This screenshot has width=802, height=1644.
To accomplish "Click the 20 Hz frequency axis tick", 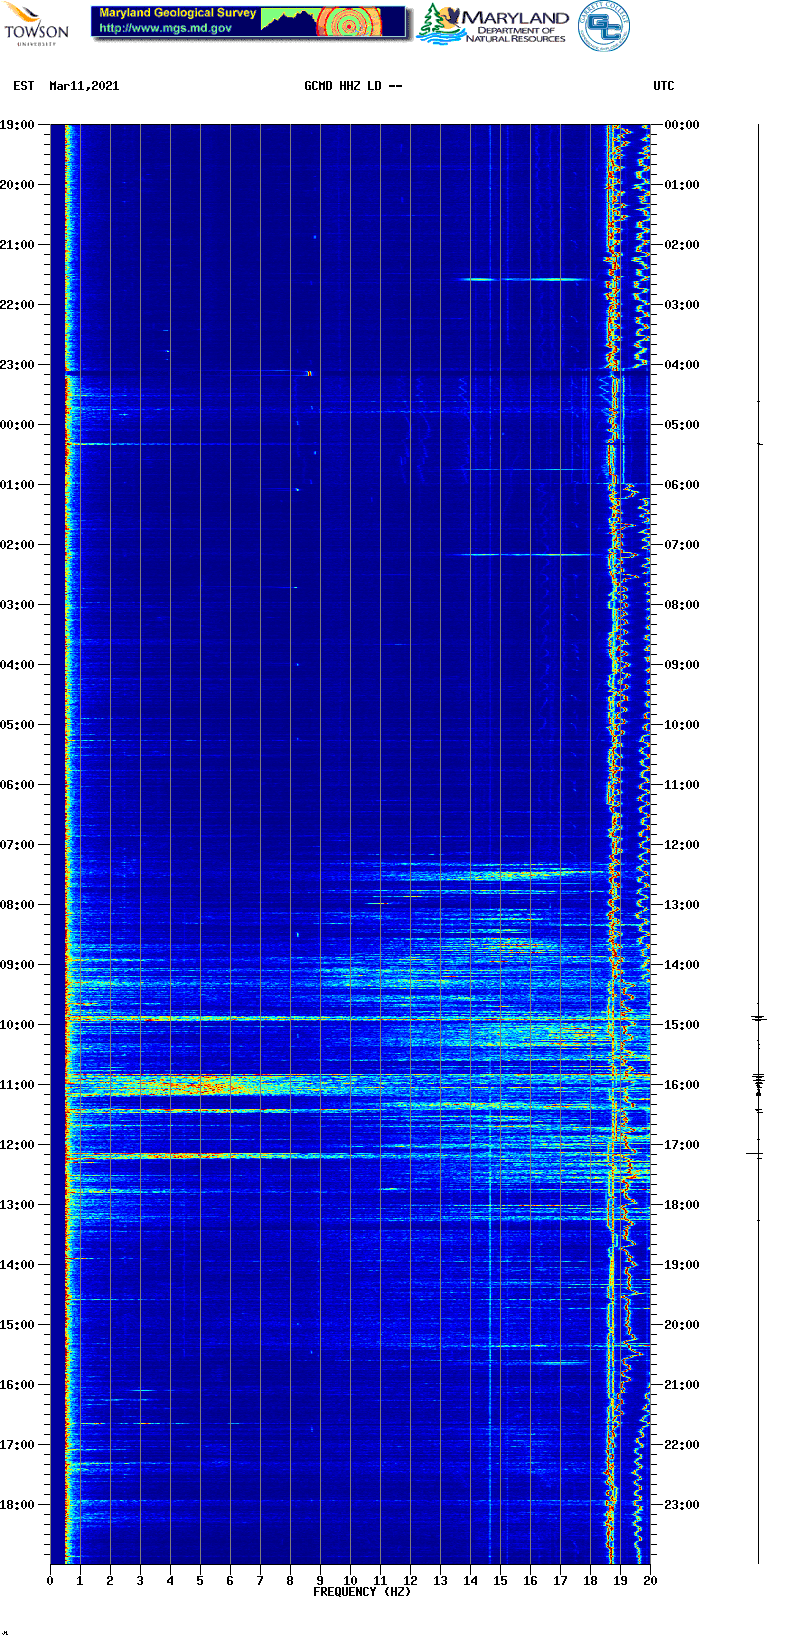I will pos(650,1580).
